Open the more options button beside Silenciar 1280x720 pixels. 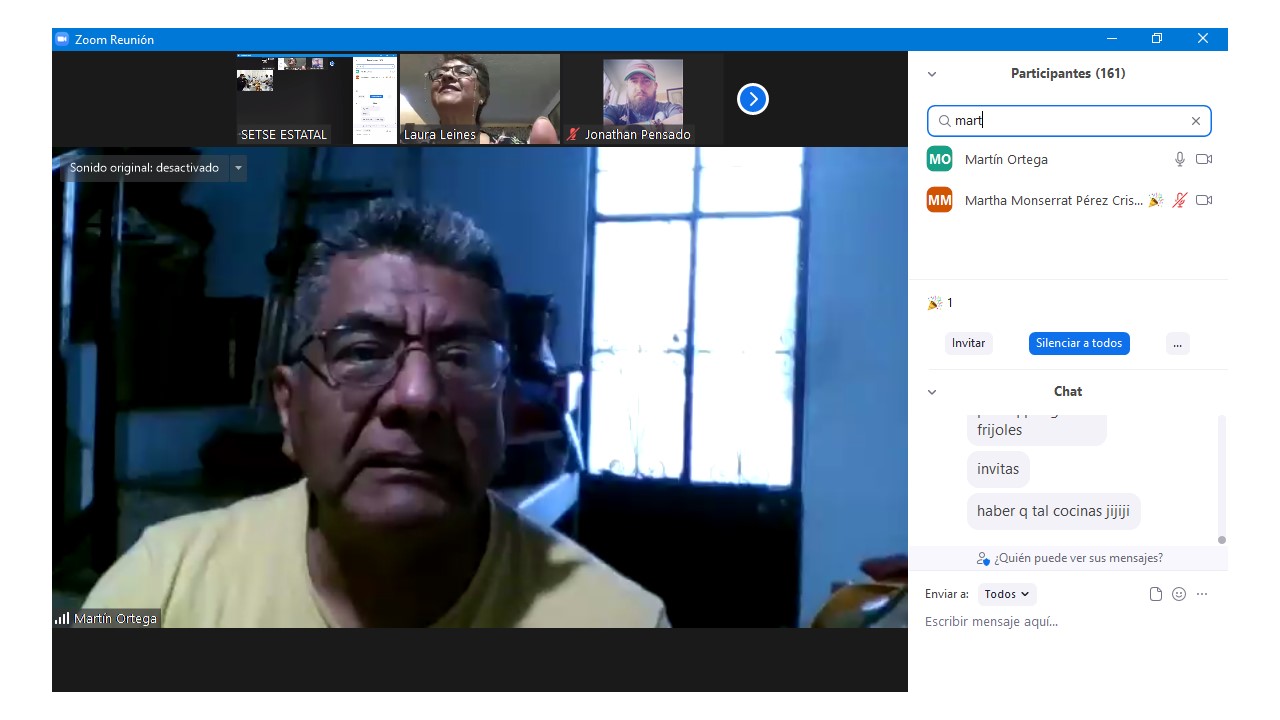(1177, 343)
